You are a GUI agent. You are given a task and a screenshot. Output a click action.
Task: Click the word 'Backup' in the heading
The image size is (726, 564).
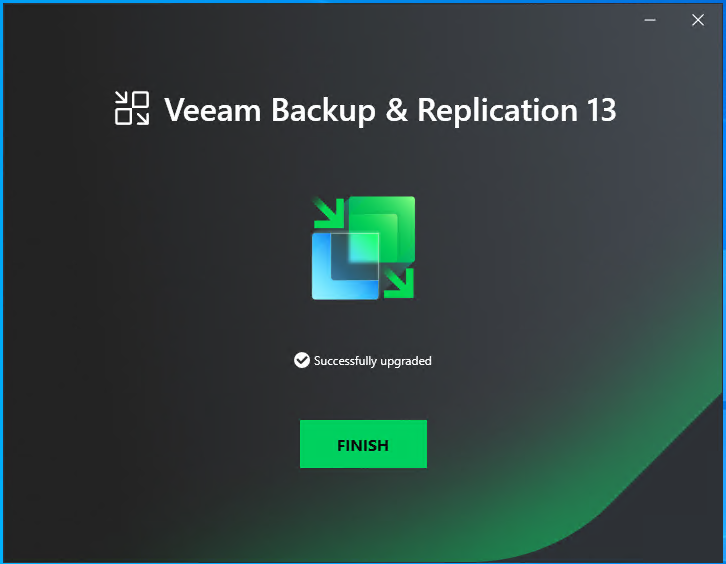click(x=323, y=110)
